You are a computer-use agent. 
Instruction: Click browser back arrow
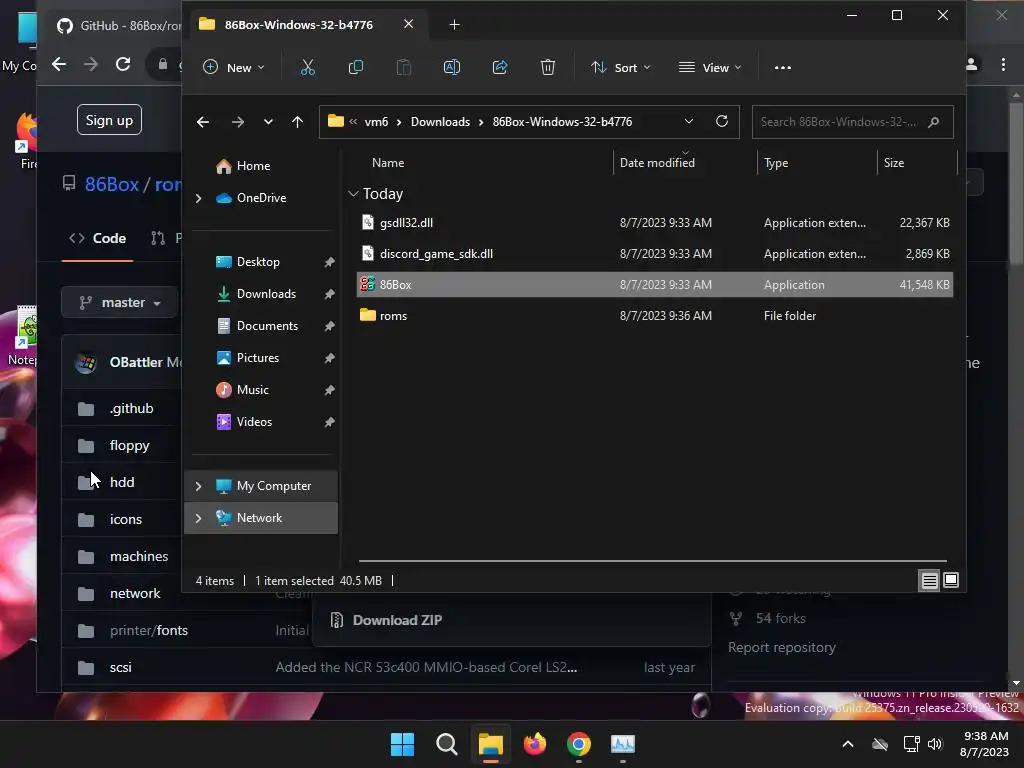tap(59, 64)
